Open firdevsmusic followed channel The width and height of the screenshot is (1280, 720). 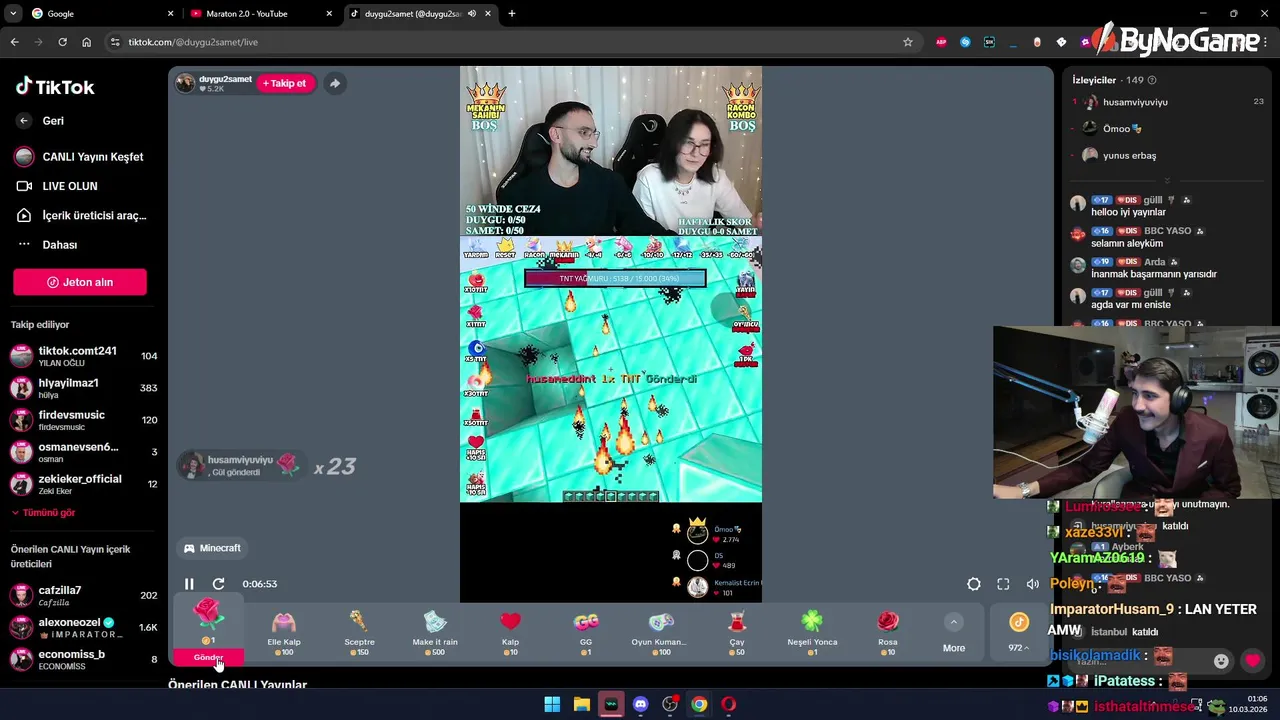84,420
